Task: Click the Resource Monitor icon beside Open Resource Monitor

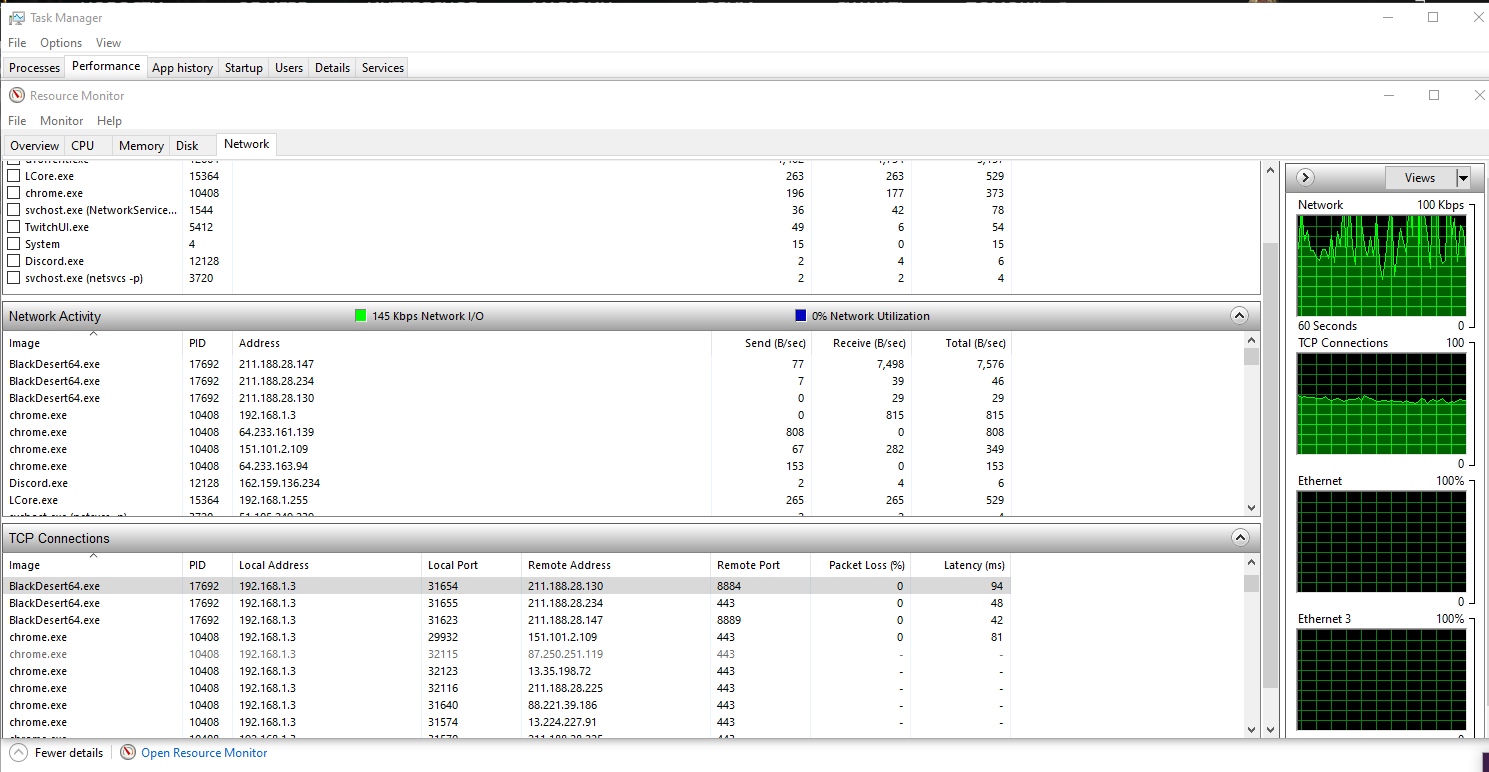Action: [128, 752]
